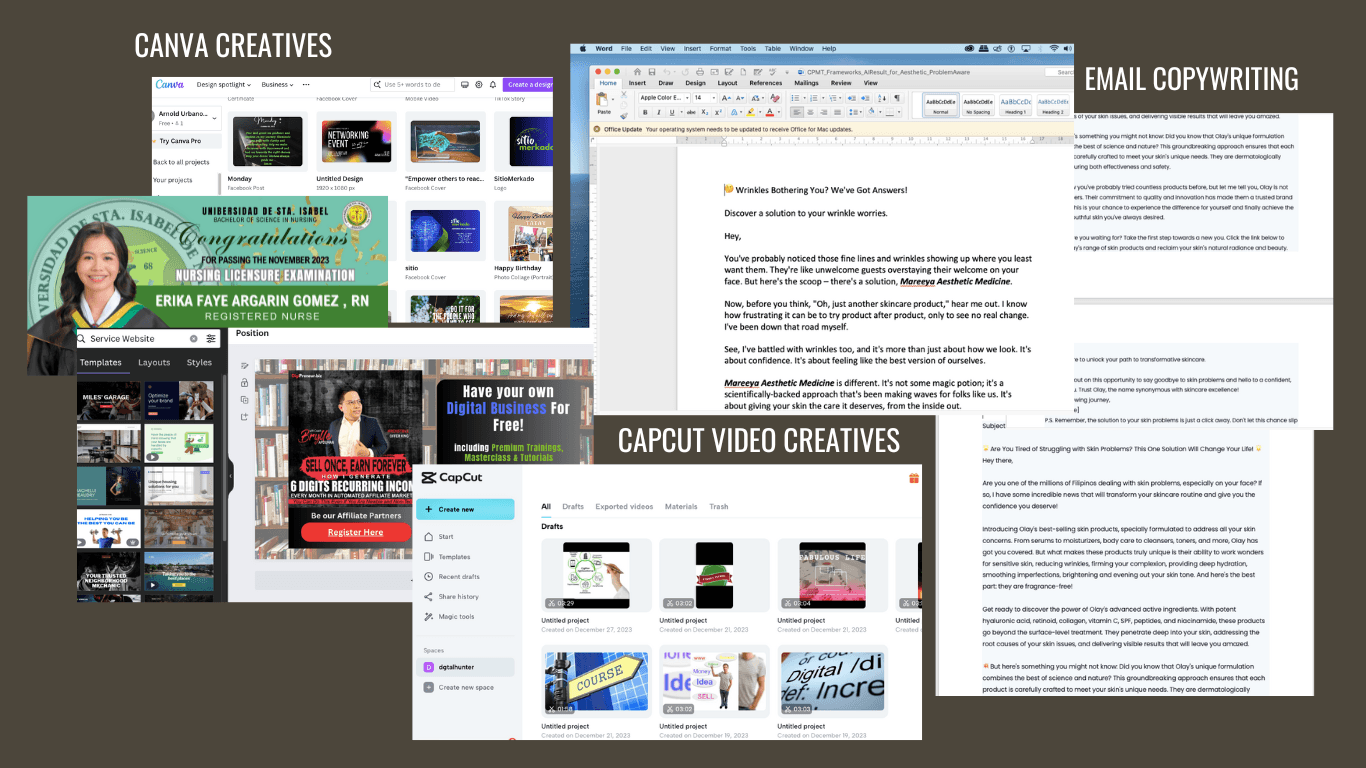This screenshot has width=1366, height=768.
Task: Clear the Service Website search text
Action: (192, 339)
